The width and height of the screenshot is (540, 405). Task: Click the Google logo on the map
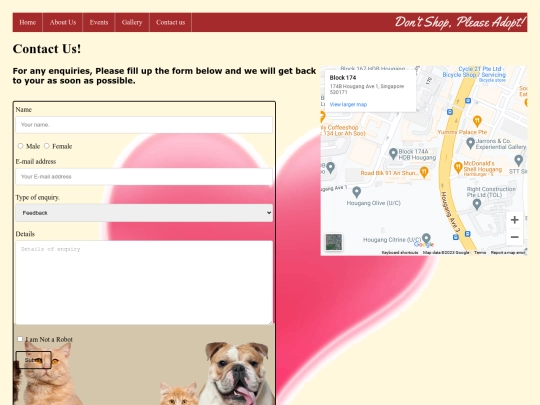point(424,244)
